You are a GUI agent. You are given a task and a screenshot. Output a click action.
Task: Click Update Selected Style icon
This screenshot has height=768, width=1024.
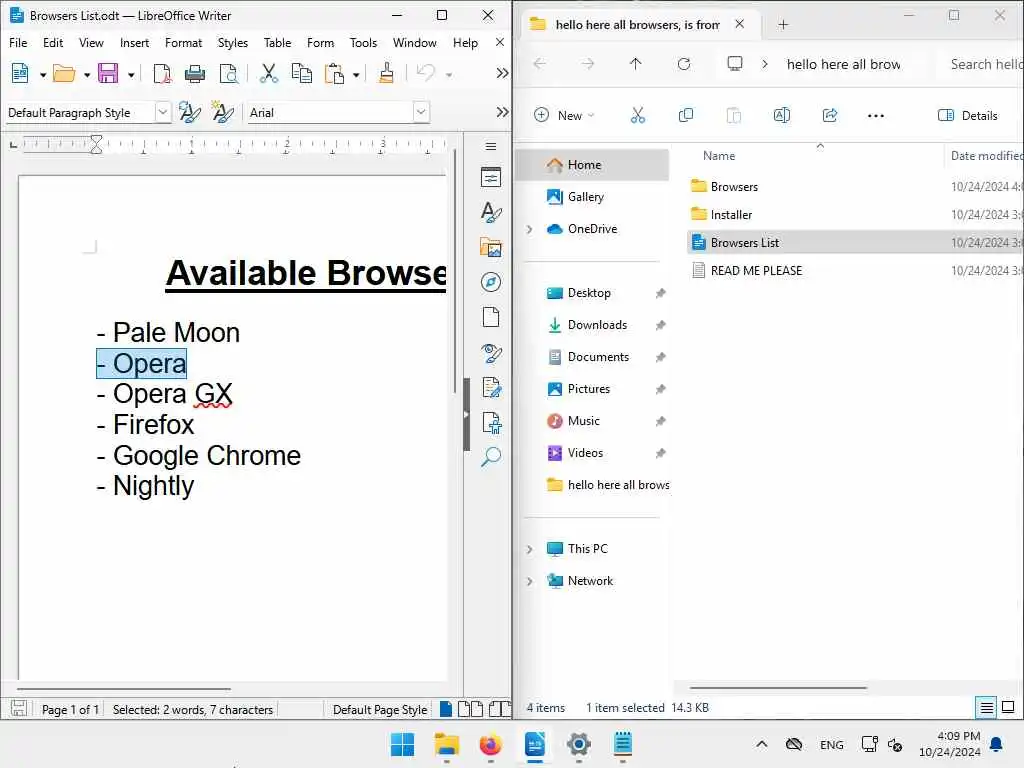(190, 112)
